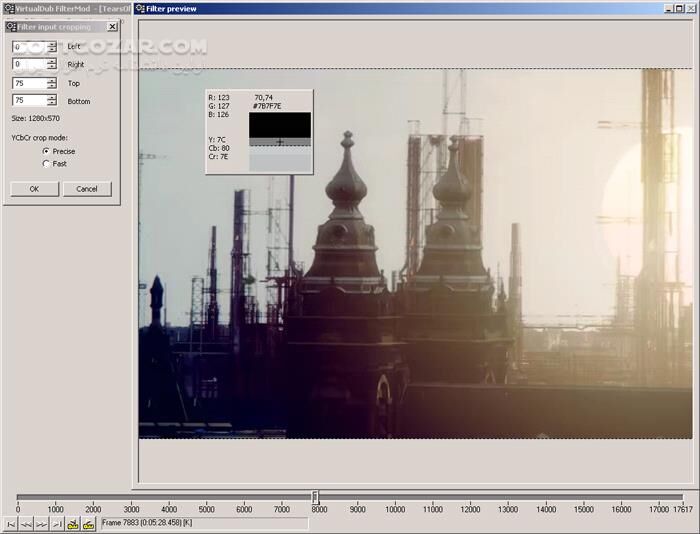Decrease the Bottom crop value spinner
The image size is (700, 534).
pos(52,104)
